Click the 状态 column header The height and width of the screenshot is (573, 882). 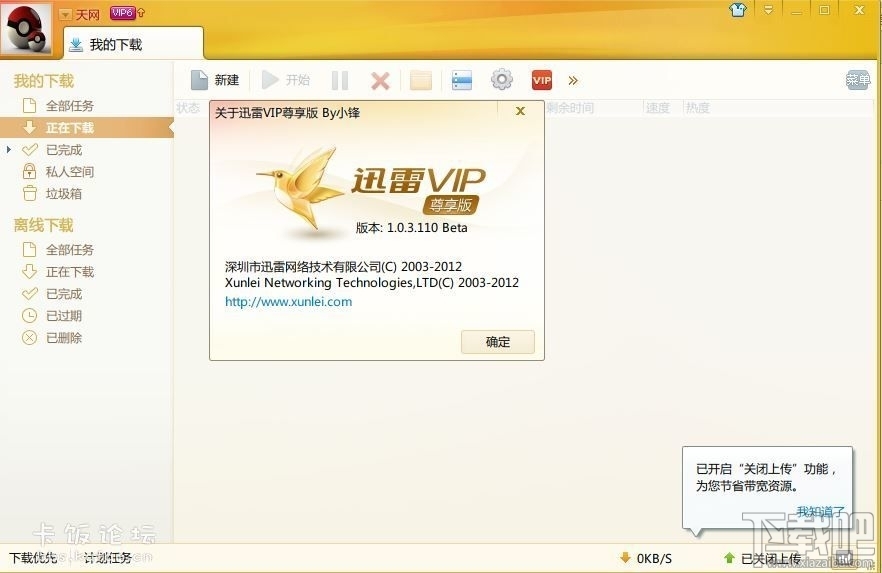tap(188, 108)
